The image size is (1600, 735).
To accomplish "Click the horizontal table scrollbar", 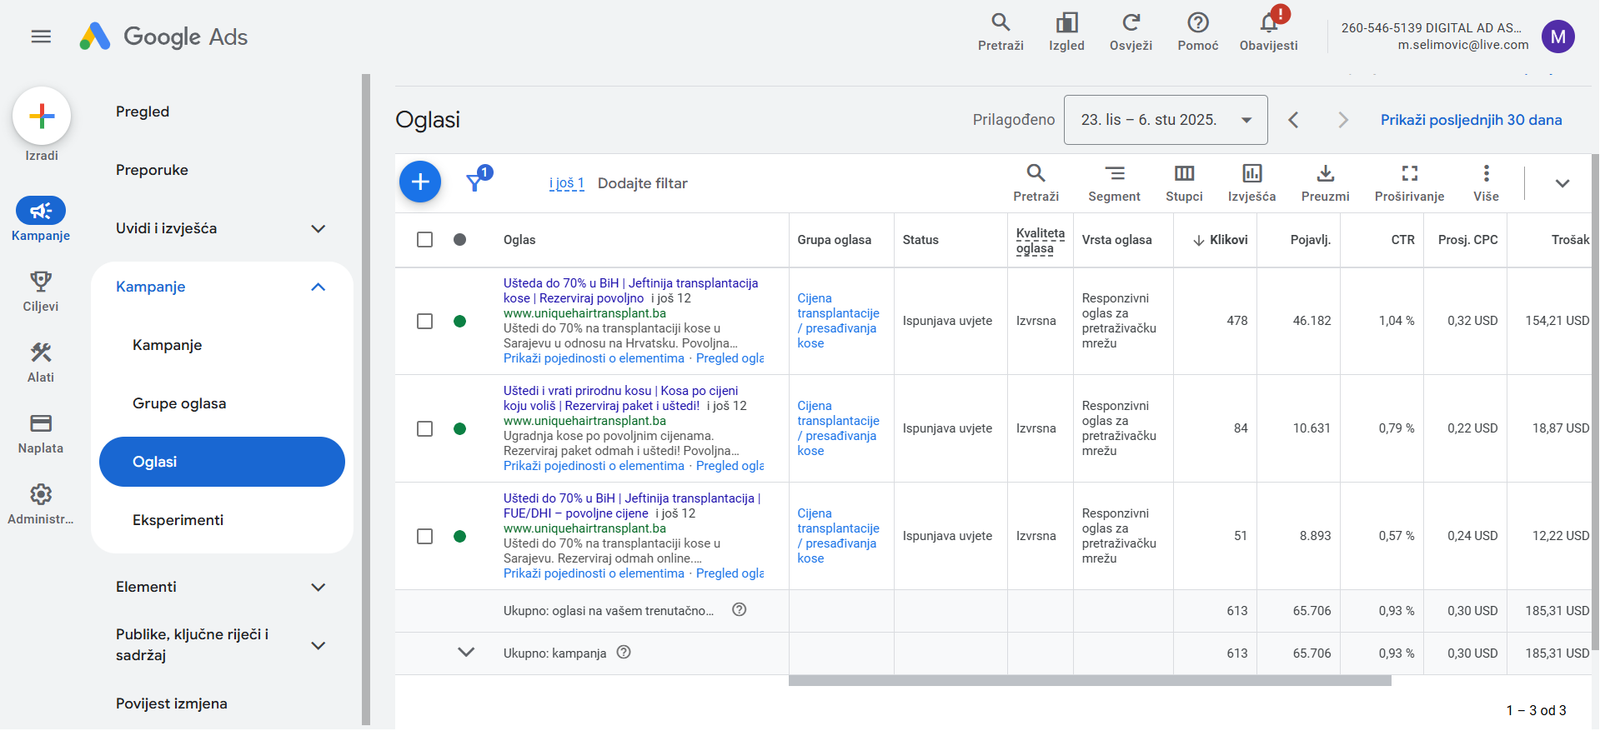I will click(x=1090, y=681).
